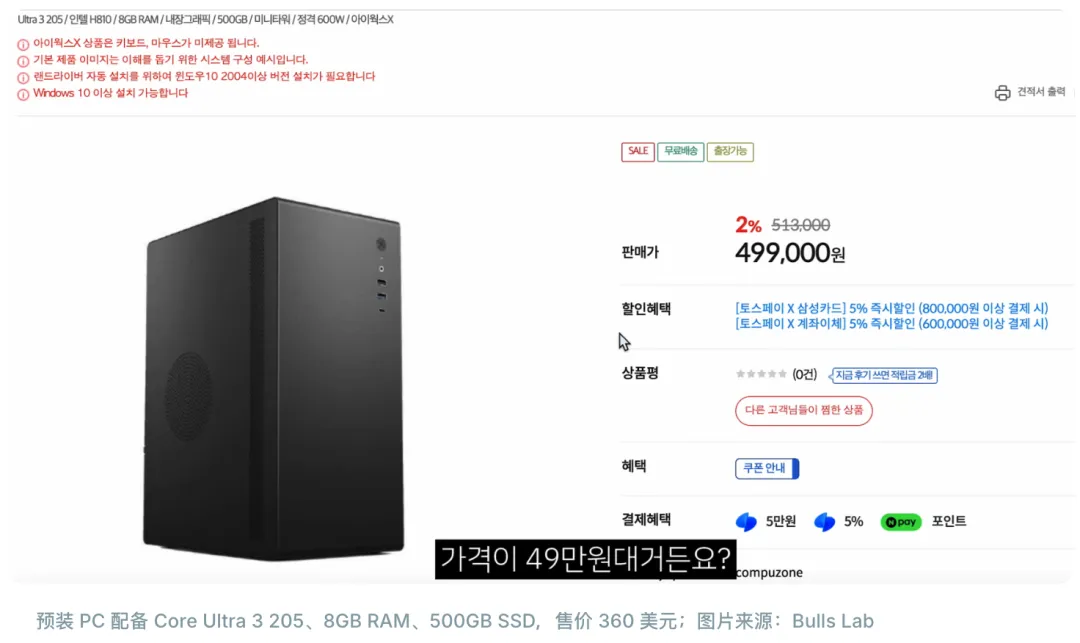
Task: Click the red SALE badge
Action: [x=637, y=152]
